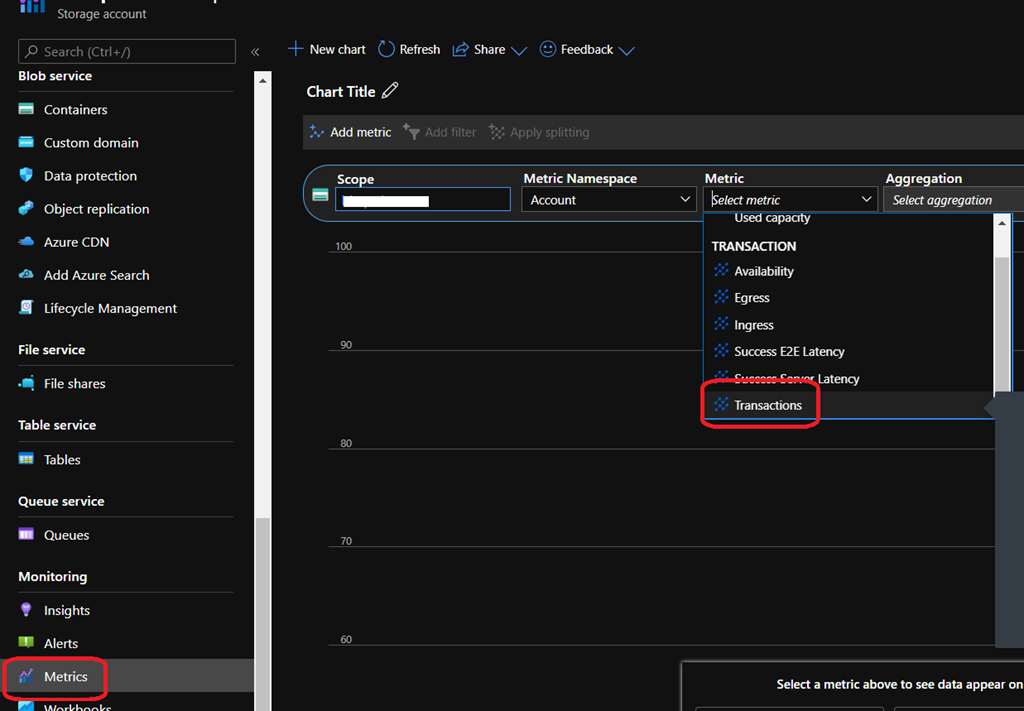
Task: Collapse the sidebar with double chevron
Action: click(255, 51)
